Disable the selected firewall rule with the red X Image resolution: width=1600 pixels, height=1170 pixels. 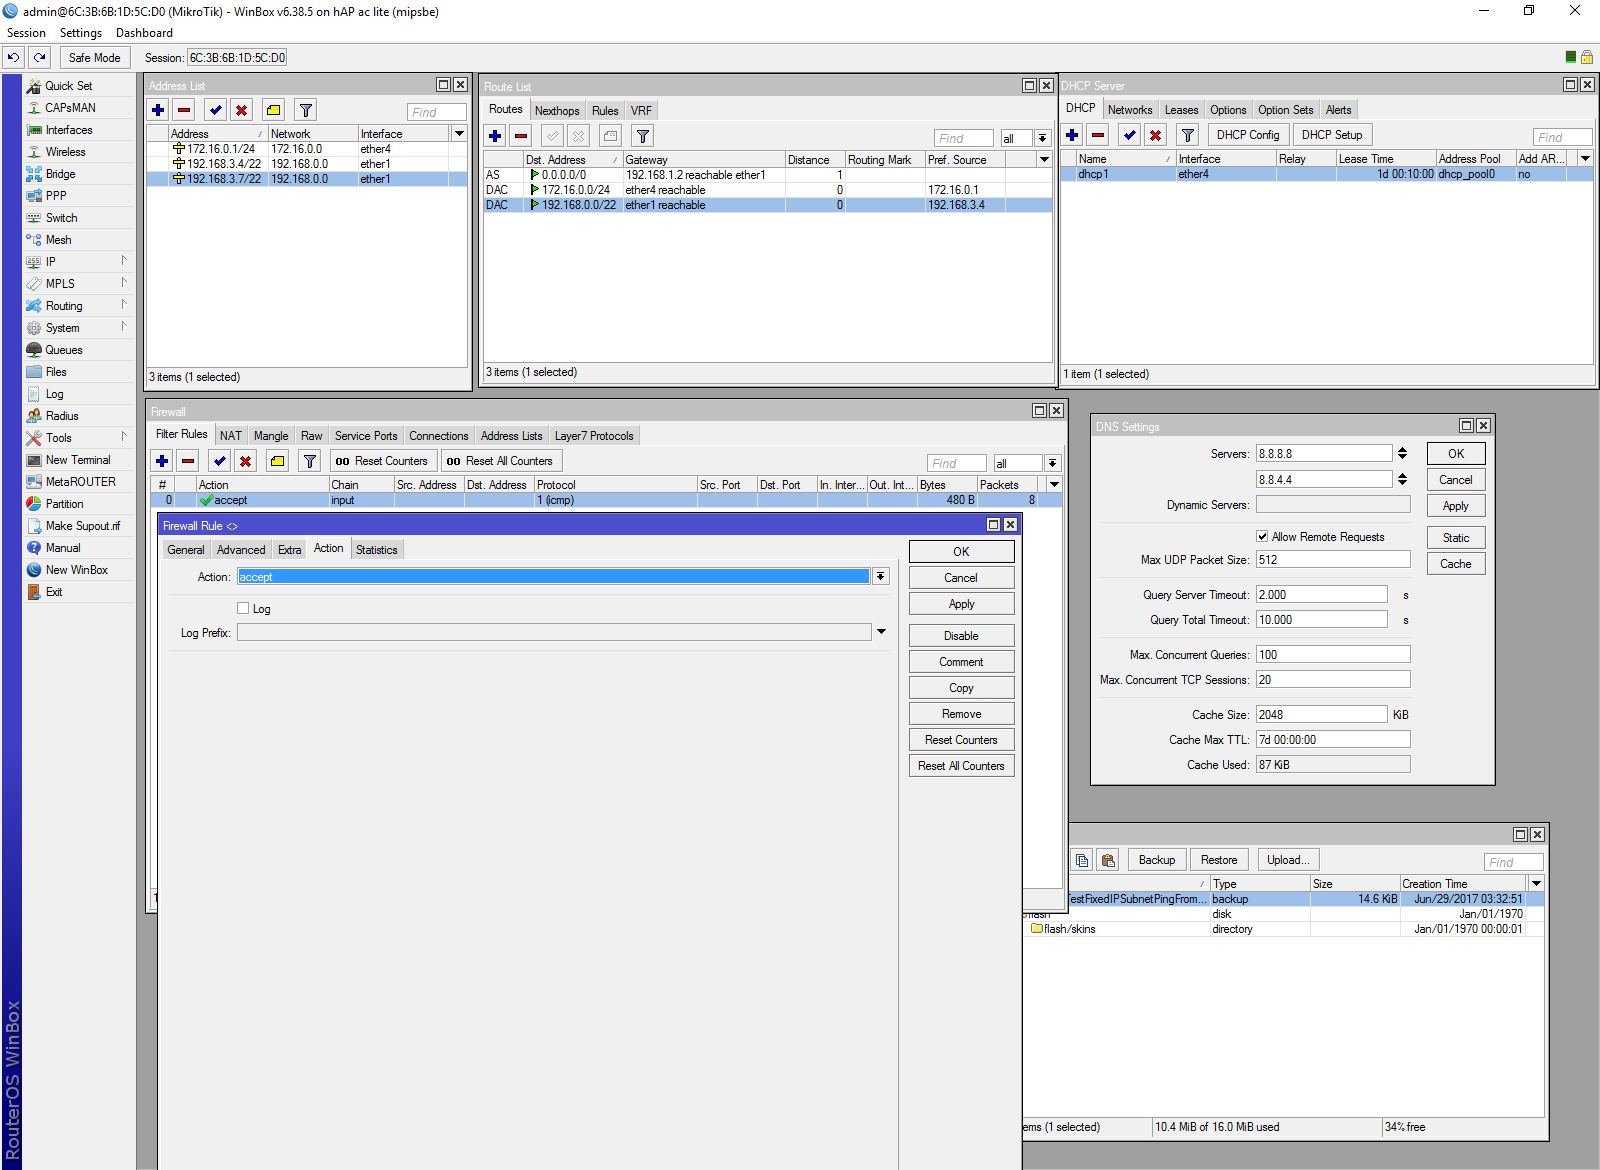[x=245, y=461]
